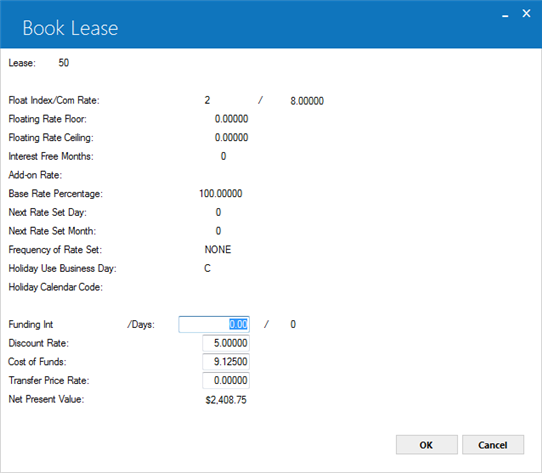Click the Book Lease title text
The image size is (542, 473).
tap(70, 28)
